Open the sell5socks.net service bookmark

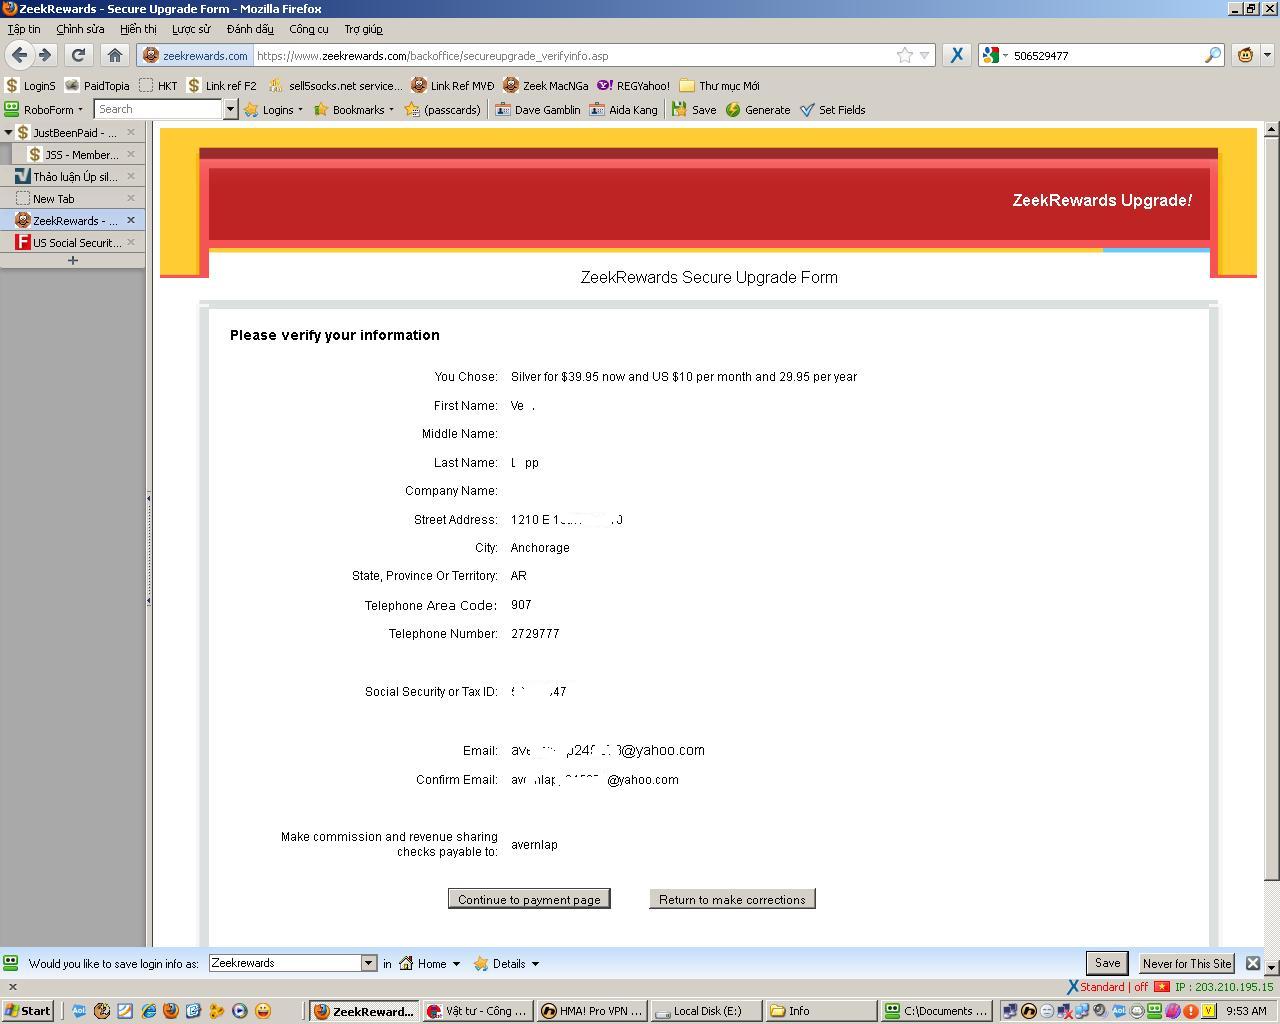point(335,86)
